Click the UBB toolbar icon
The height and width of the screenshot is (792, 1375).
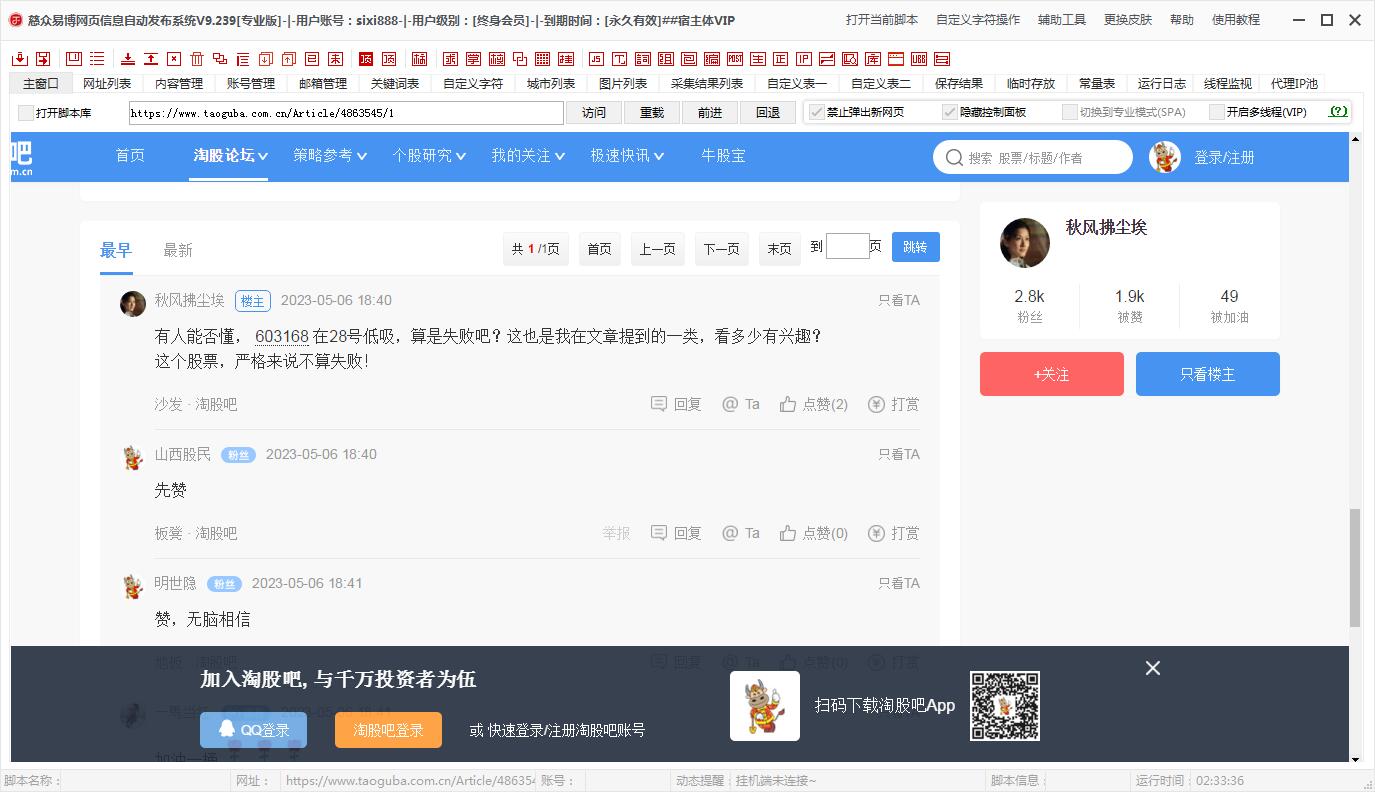pos(919,59)
